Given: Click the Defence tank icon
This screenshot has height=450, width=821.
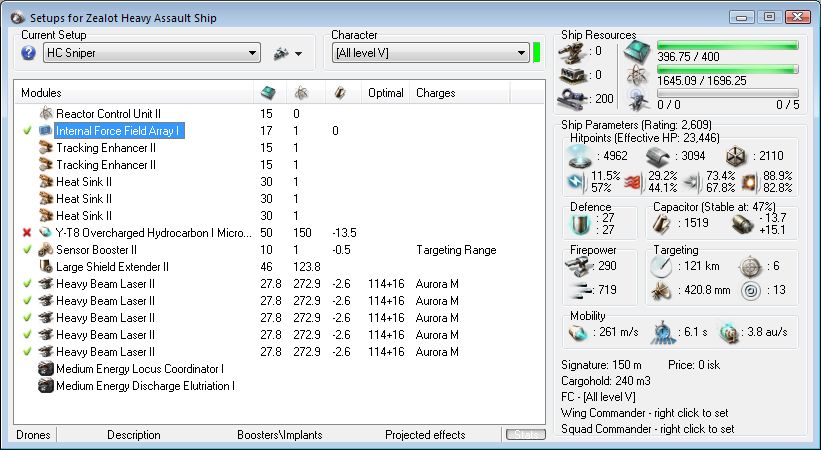Looking at the screenshot, I should pos(581,224).
